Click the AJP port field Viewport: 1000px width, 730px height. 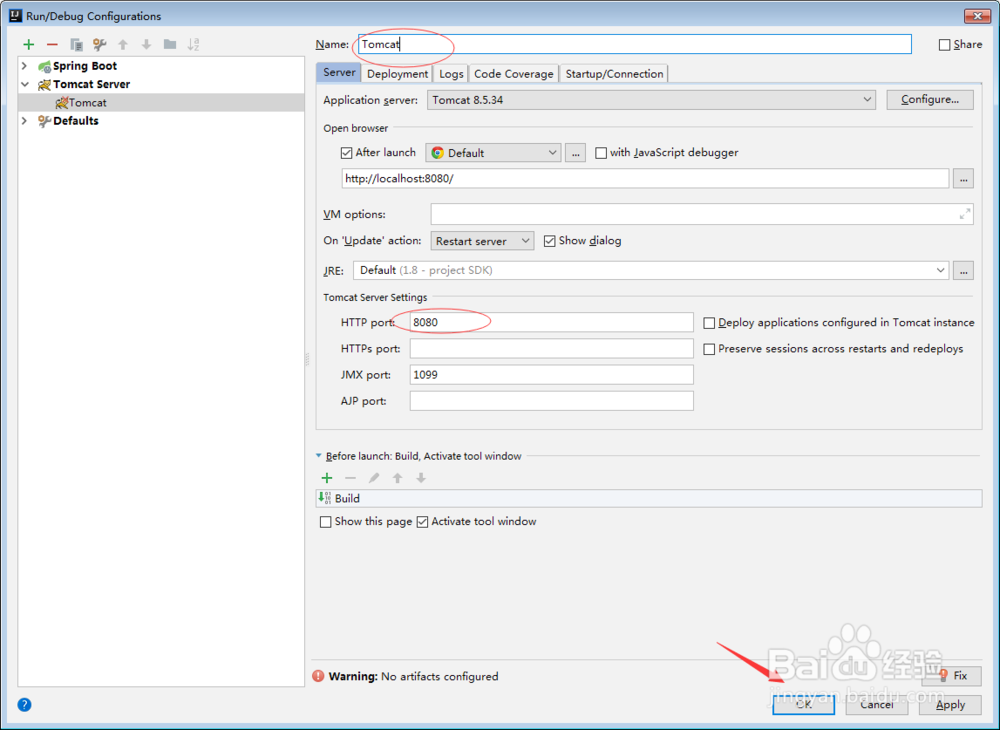pos(551,401)
